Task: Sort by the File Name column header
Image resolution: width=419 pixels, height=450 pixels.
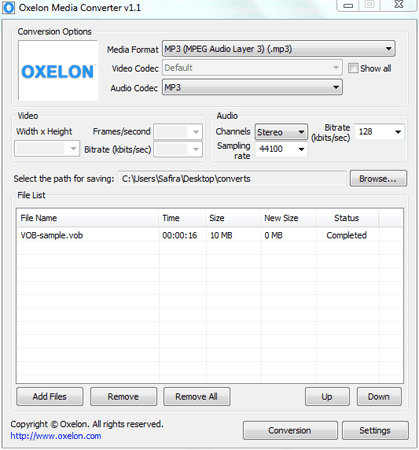Action: tap(88, 218)
